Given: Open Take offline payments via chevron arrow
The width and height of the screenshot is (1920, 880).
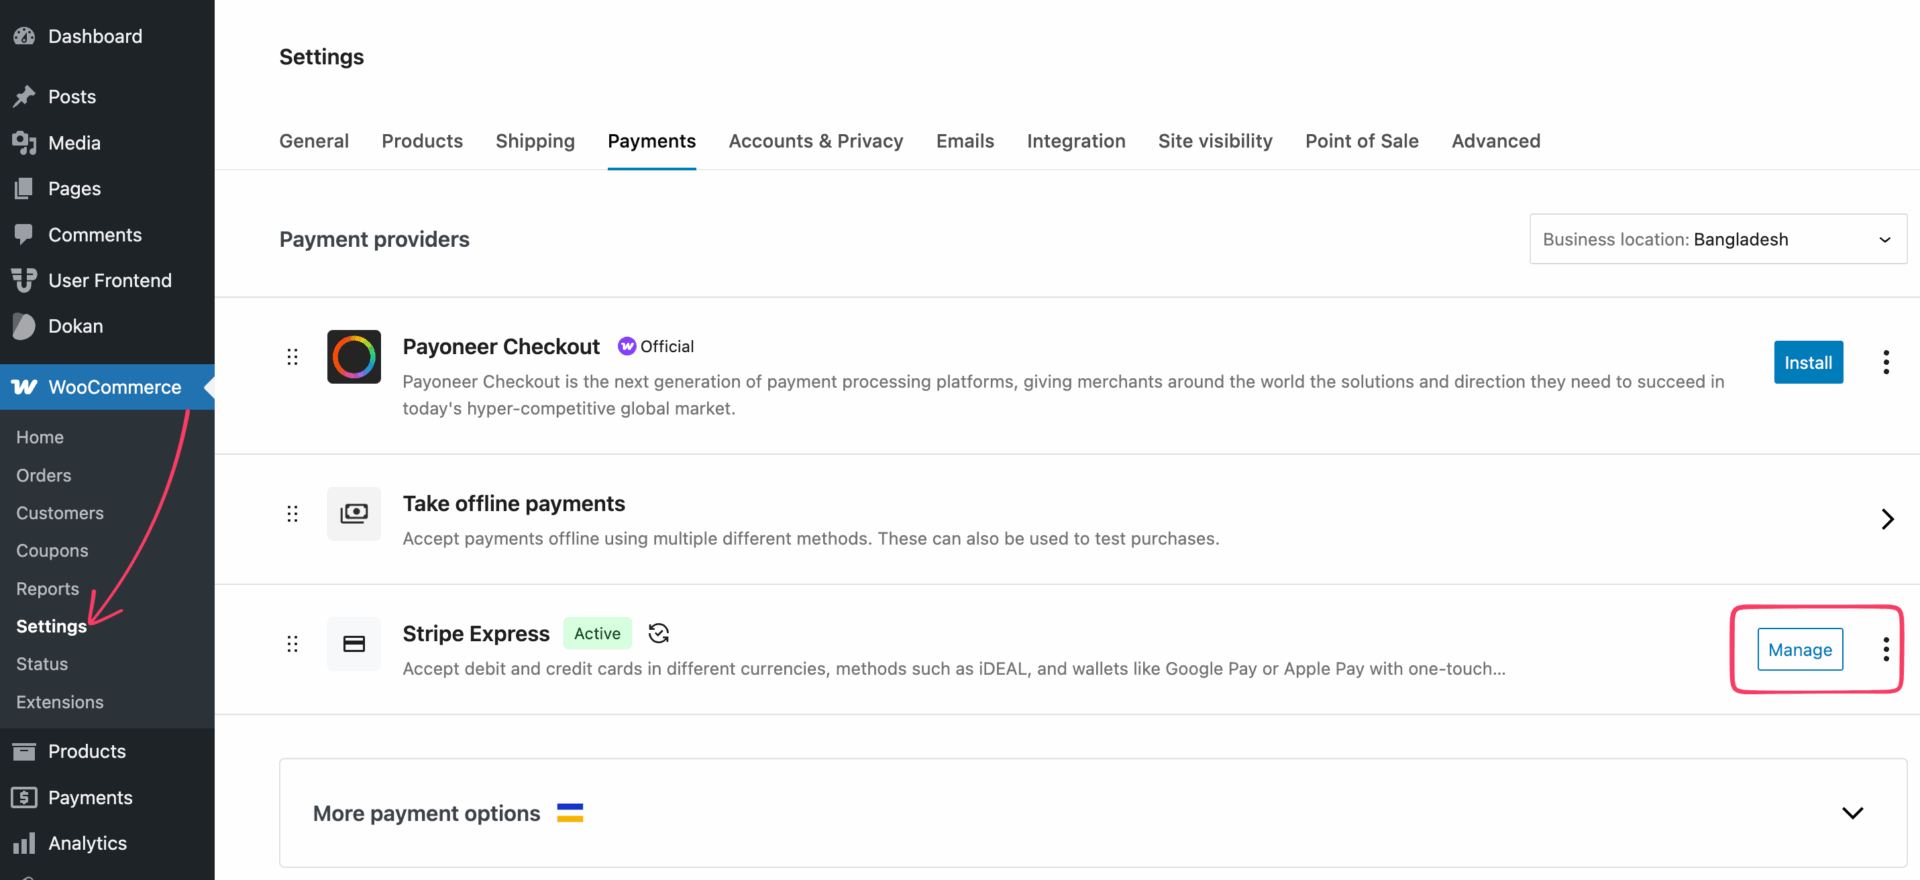Looking at the screenshot, I should (x=1887, y=519).
